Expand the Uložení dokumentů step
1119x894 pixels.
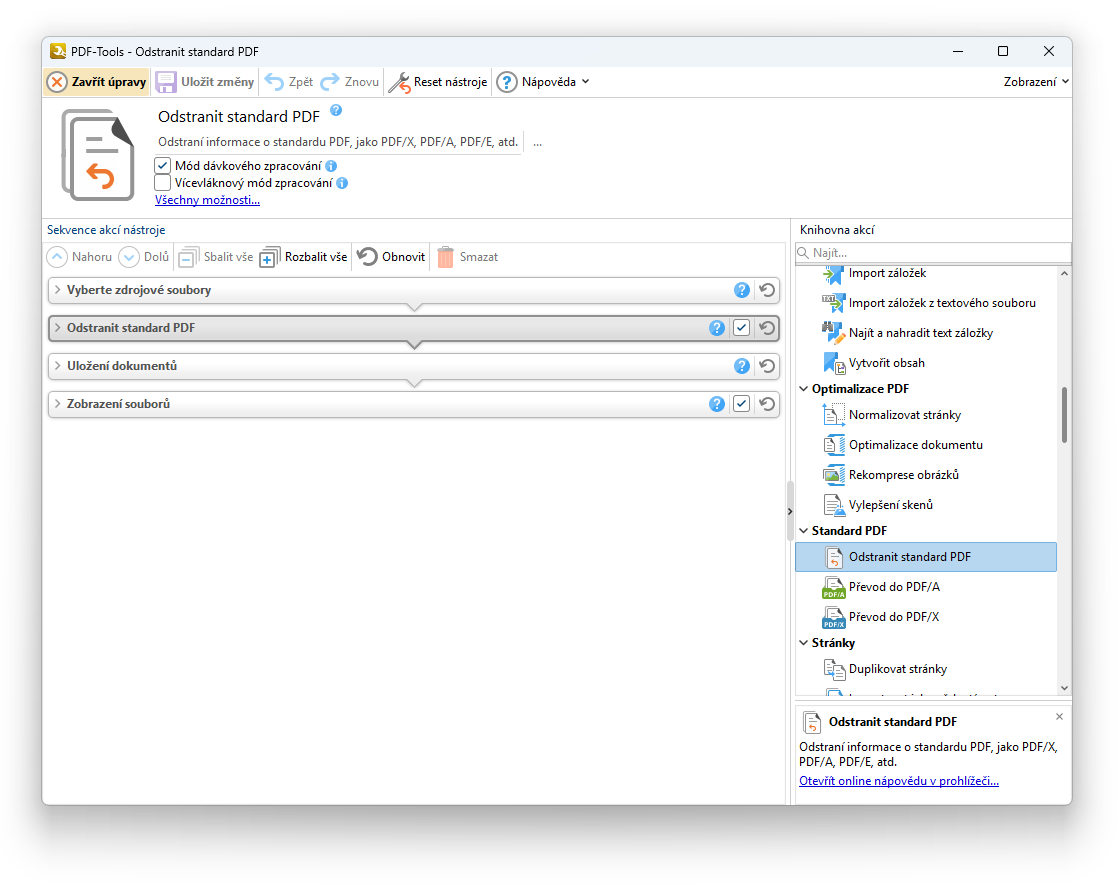58,366
